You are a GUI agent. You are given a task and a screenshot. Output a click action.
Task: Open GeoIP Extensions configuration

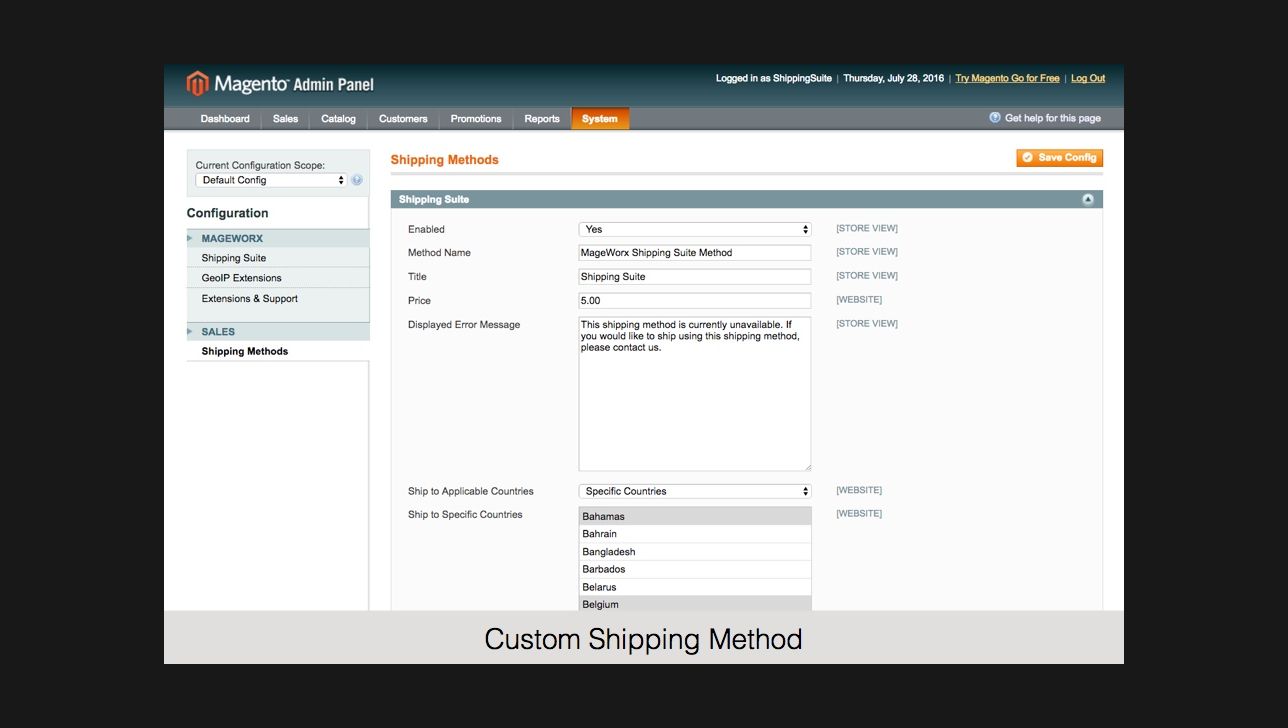point(241,278)
